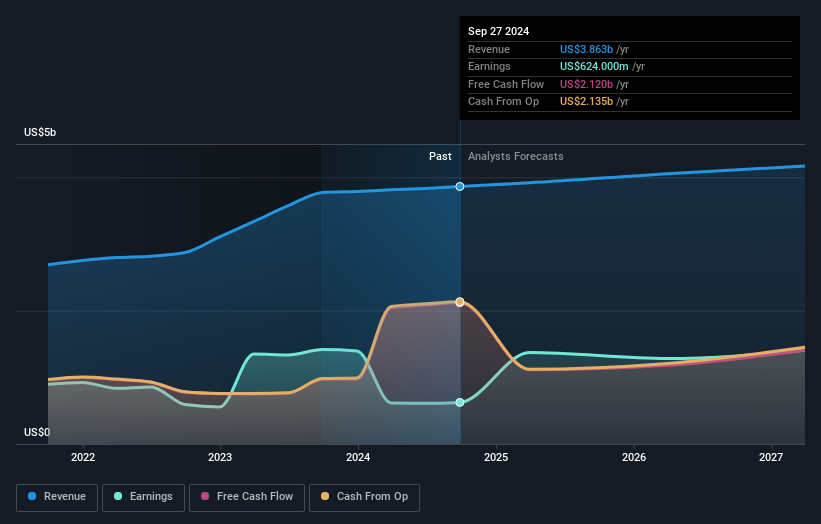Screen dimensions: 821x524
Task: Click the 'Sep 27 2024' tooltip date
Action: (x=498, y=31)
